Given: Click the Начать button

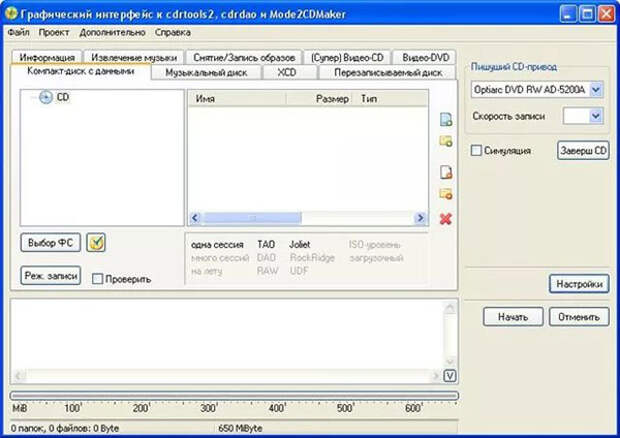Looking at the screenshot, I should click(x=513, y=317).
